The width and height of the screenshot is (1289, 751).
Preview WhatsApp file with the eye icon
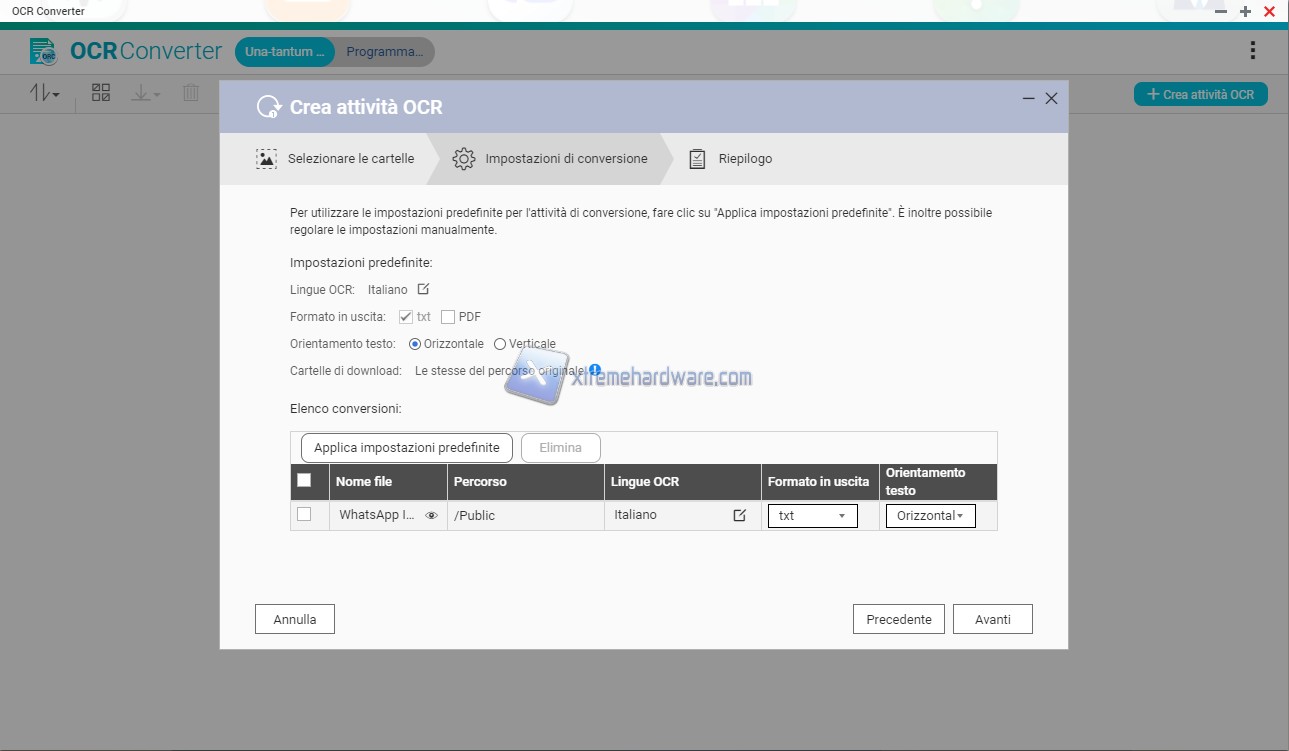[x=431, y=516]
